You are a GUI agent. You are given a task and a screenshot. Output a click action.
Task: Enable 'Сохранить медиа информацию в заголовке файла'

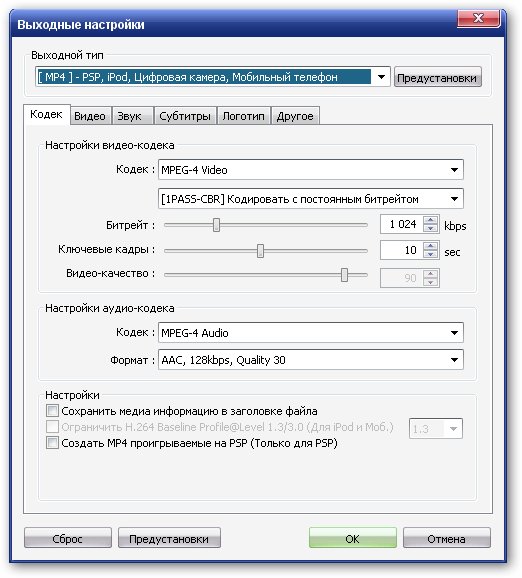click(x=52, y=411)
